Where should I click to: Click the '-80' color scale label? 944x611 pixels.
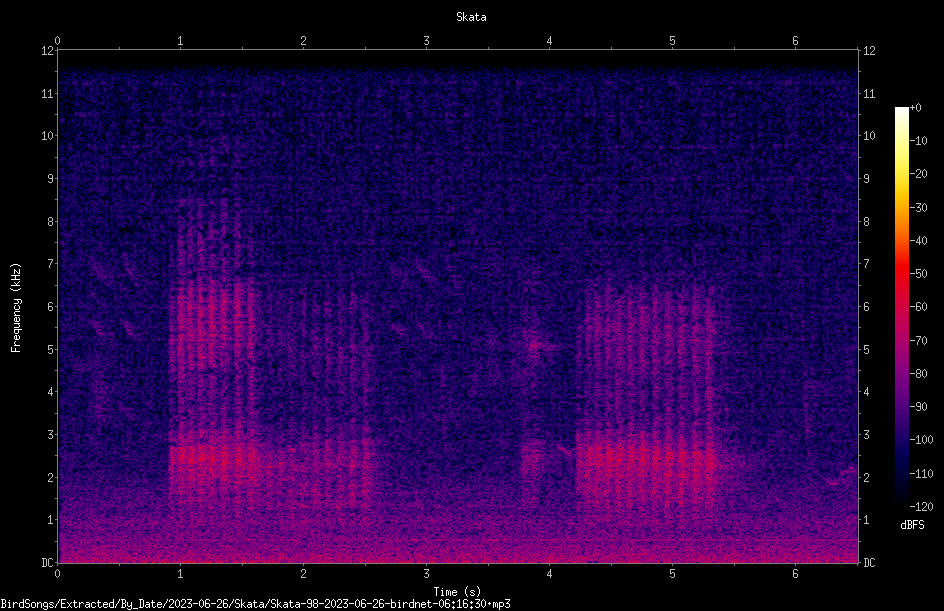click(918, 374)
